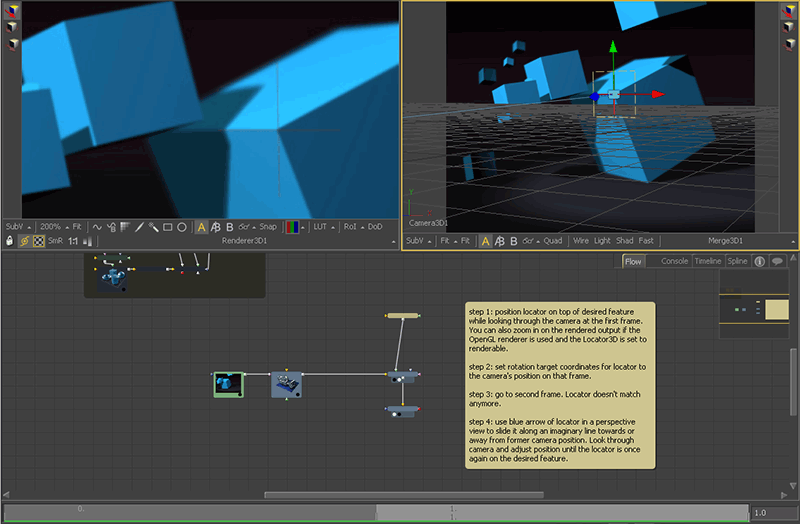This screenshot has height=524, width=800.
Task: Click the SubV button in the Merge3D1 view
Action: (x=415, y=241)
